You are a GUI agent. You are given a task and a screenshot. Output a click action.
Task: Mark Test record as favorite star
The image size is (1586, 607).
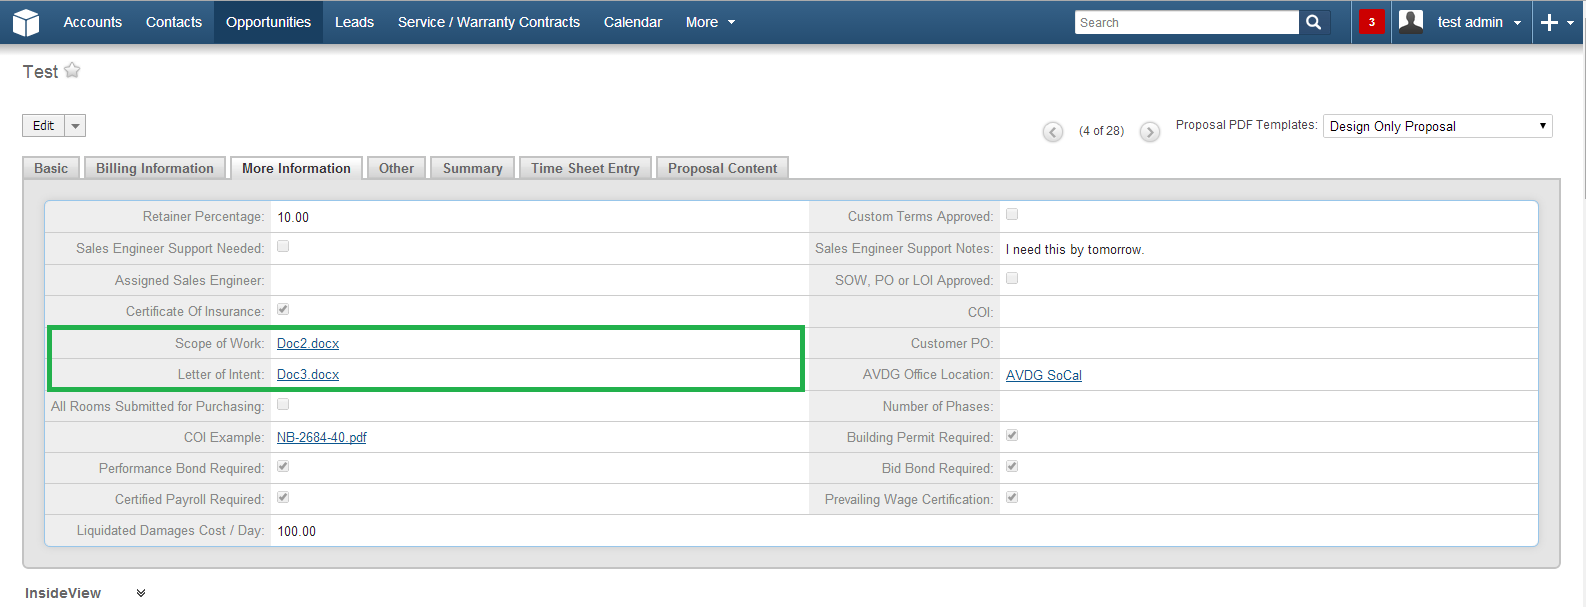click(72, 70)
